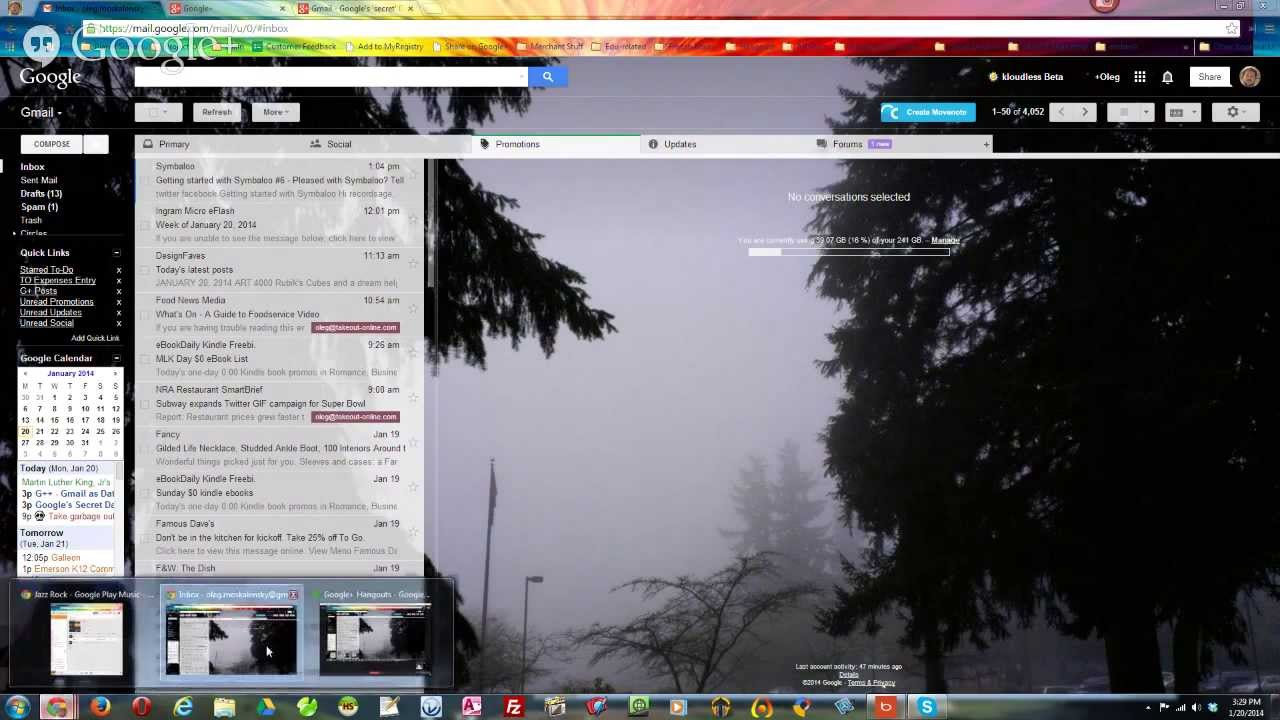Open the Google apps grid
Screen dimensions: 1280x720
point(1139,77)
